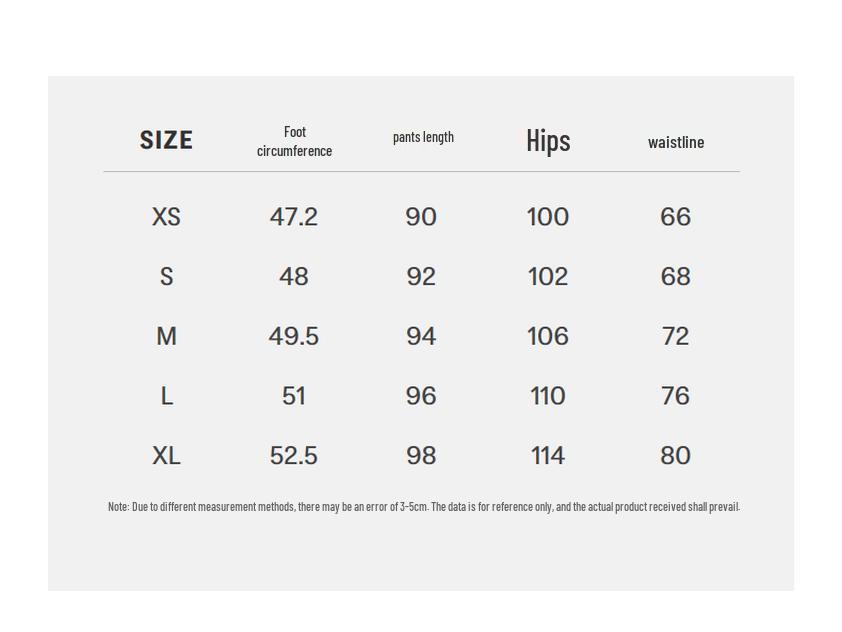
Task: Click foot circumference value 52.5
Action: pos(294,456)
